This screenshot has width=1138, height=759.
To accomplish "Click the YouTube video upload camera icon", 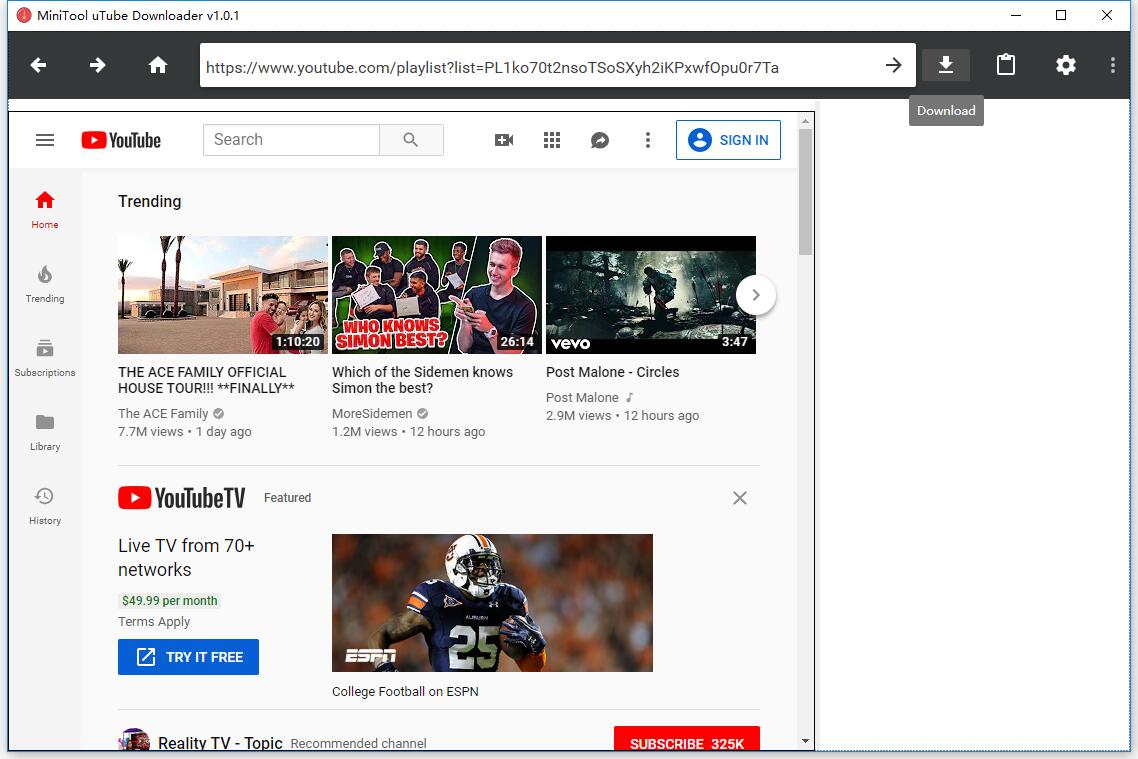I will tap(503, 140).
